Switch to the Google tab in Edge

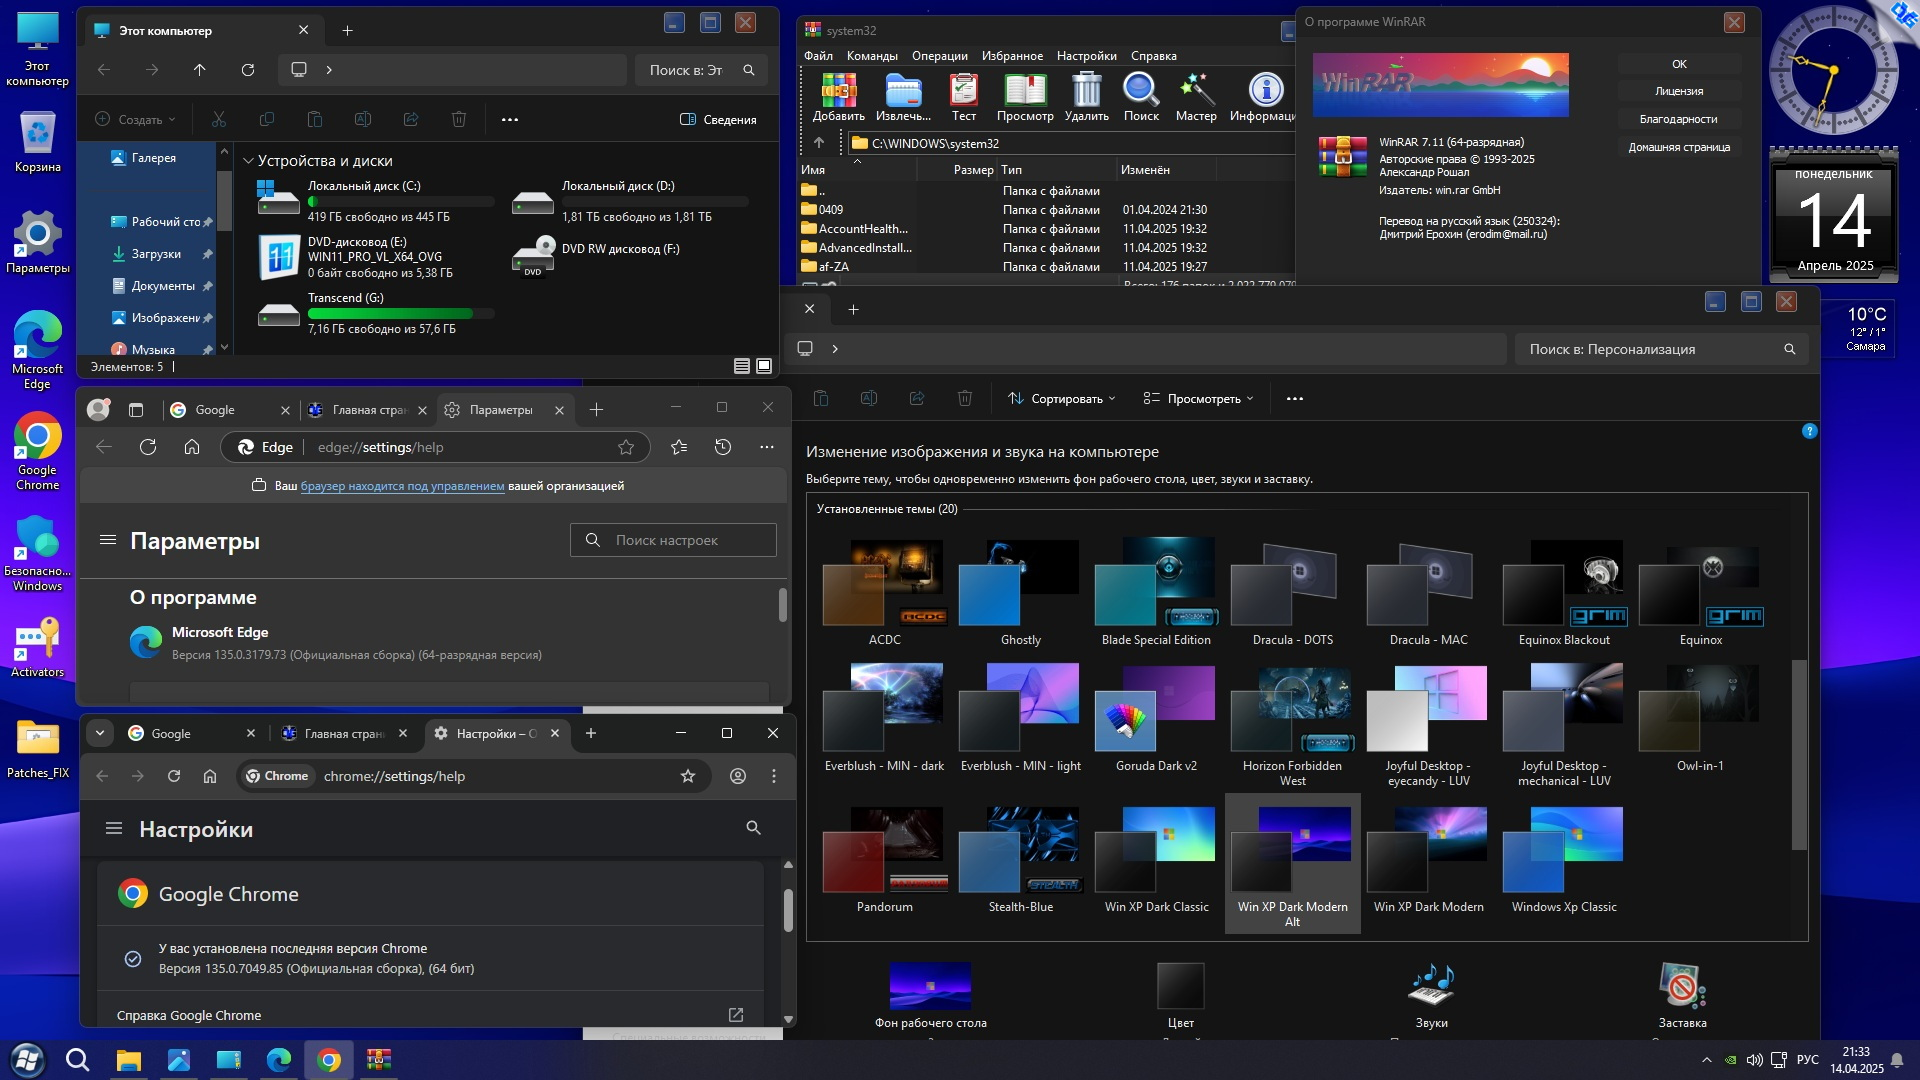[x=214, y=410]
